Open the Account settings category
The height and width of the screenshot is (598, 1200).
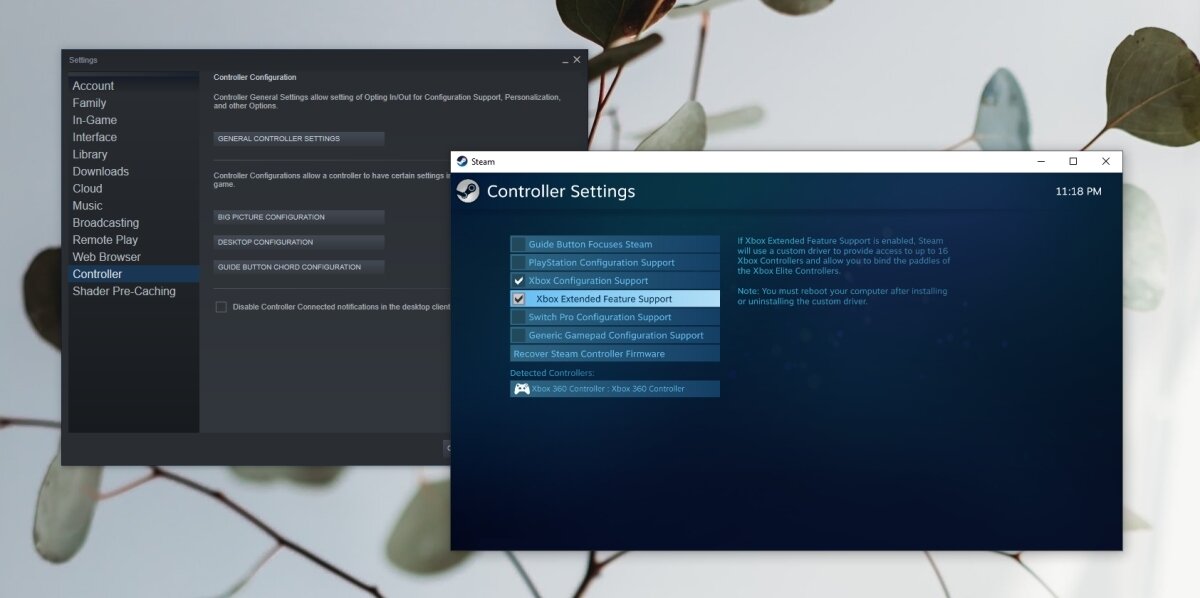93,86
